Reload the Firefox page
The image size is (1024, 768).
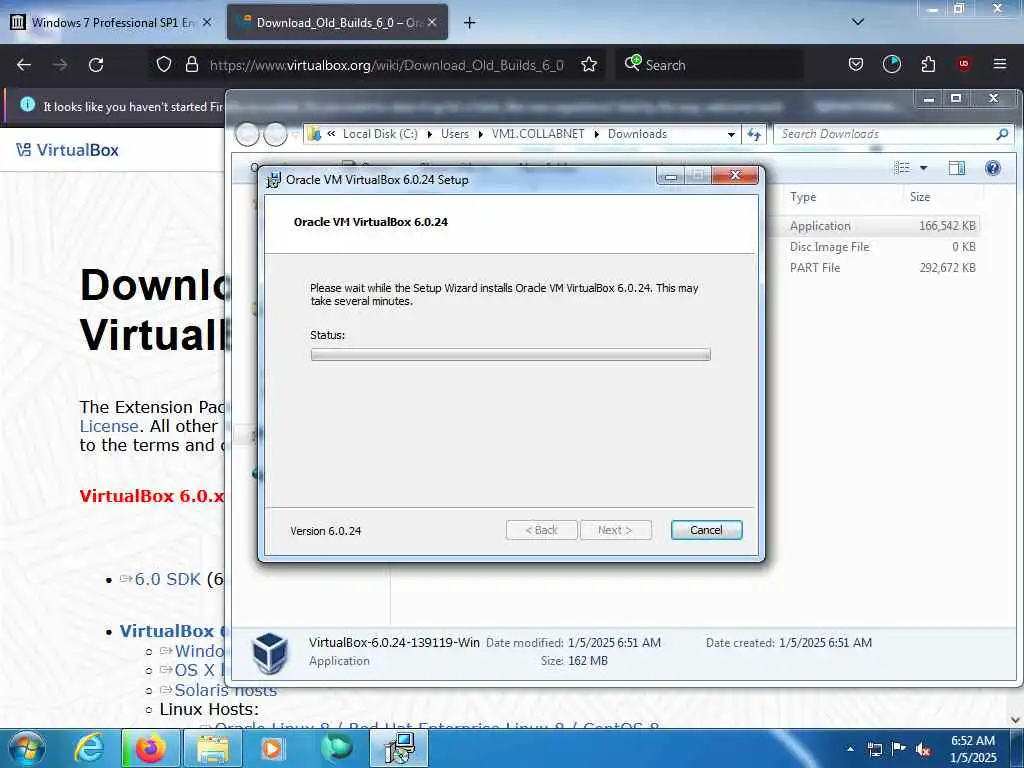[96, 65]
